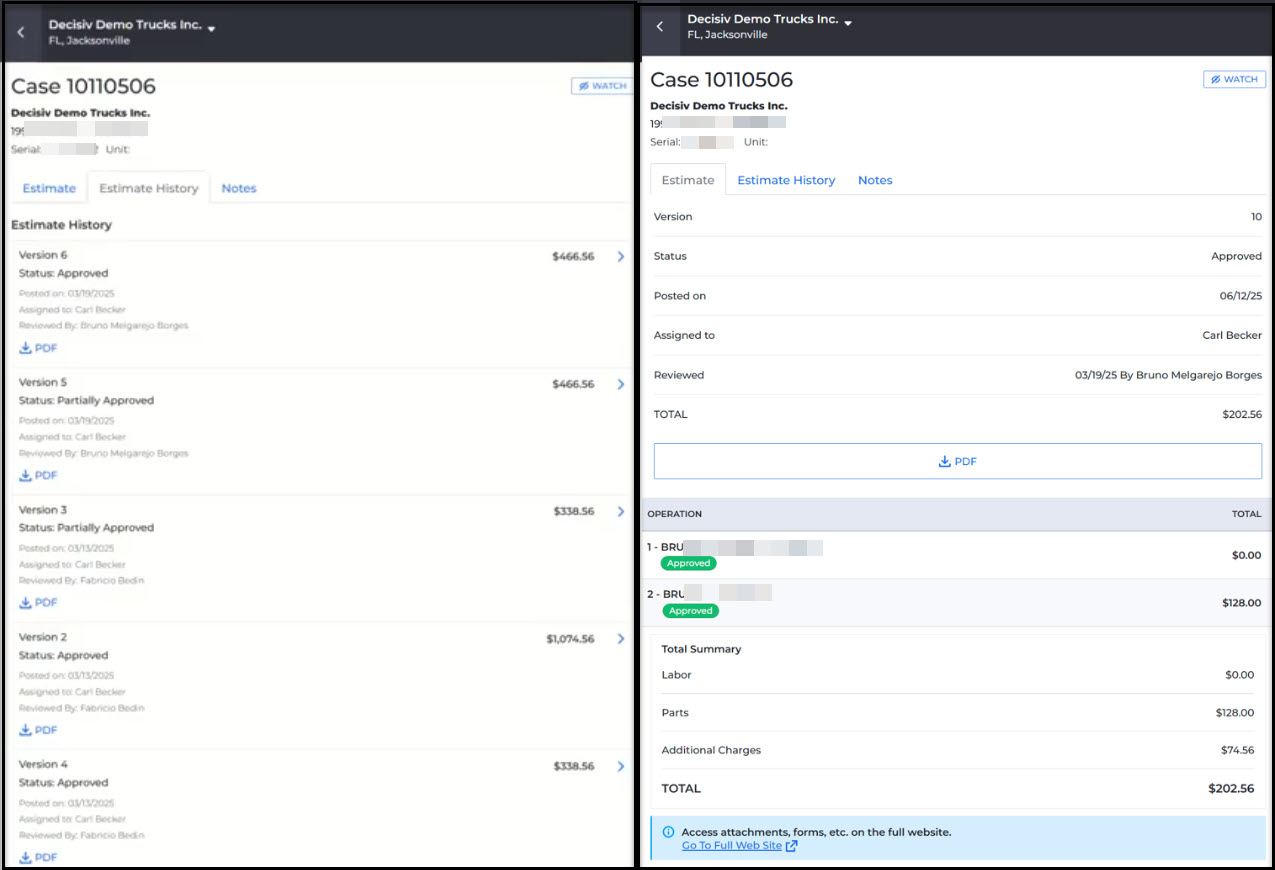This screenshot has height=870, width=1275.
Task: Click the Version 3 total amount $338.56
Action: (x=574, y=510)
